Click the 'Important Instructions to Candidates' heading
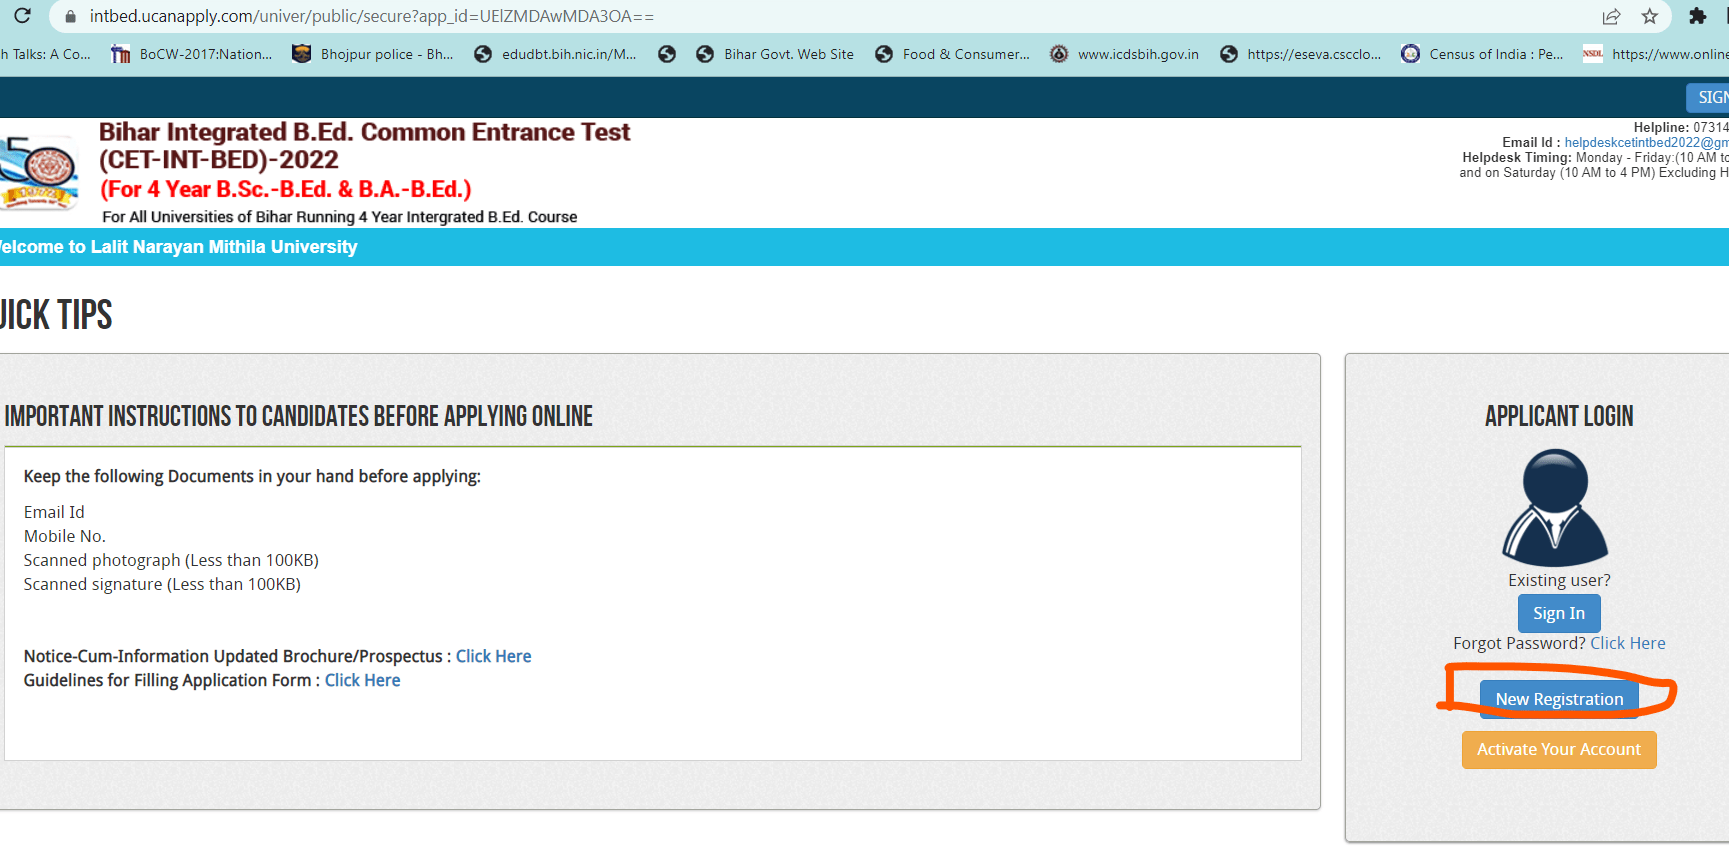Screen dimensions: 1729x854 (299, 416)
